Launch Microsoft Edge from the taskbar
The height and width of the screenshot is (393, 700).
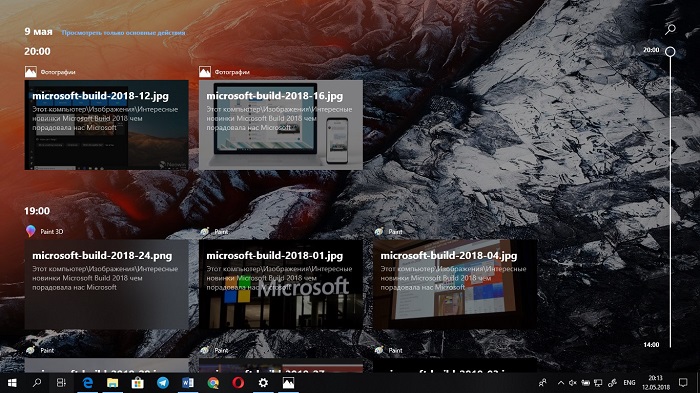[x=88, y=383]
